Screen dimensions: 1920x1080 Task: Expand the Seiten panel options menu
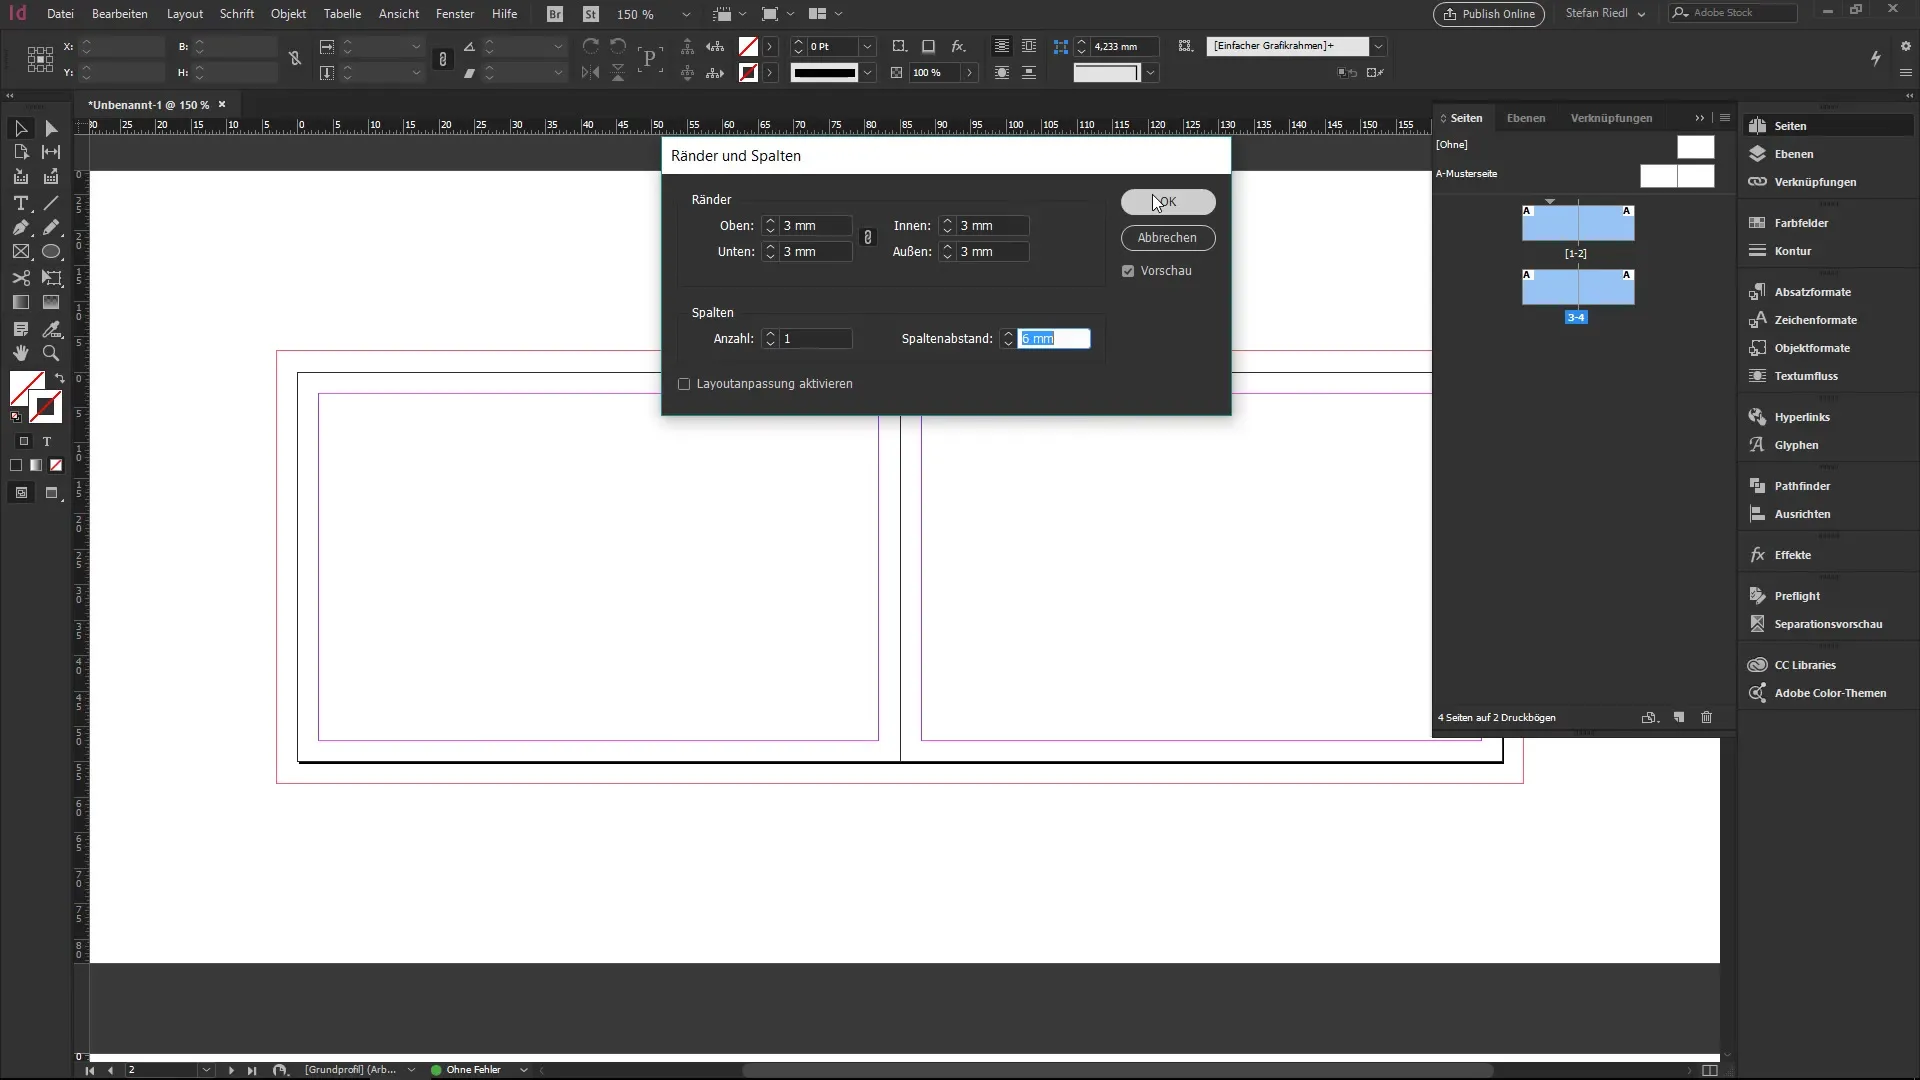point(1725,118)
